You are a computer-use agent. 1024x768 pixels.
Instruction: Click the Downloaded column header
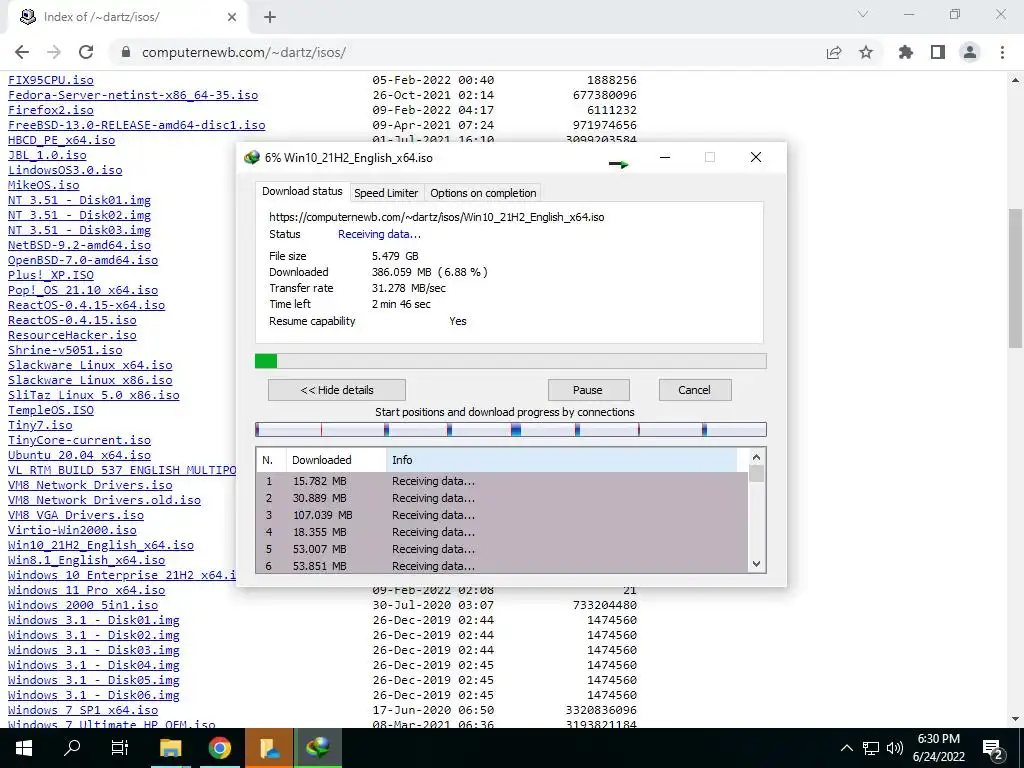(336, 460)
